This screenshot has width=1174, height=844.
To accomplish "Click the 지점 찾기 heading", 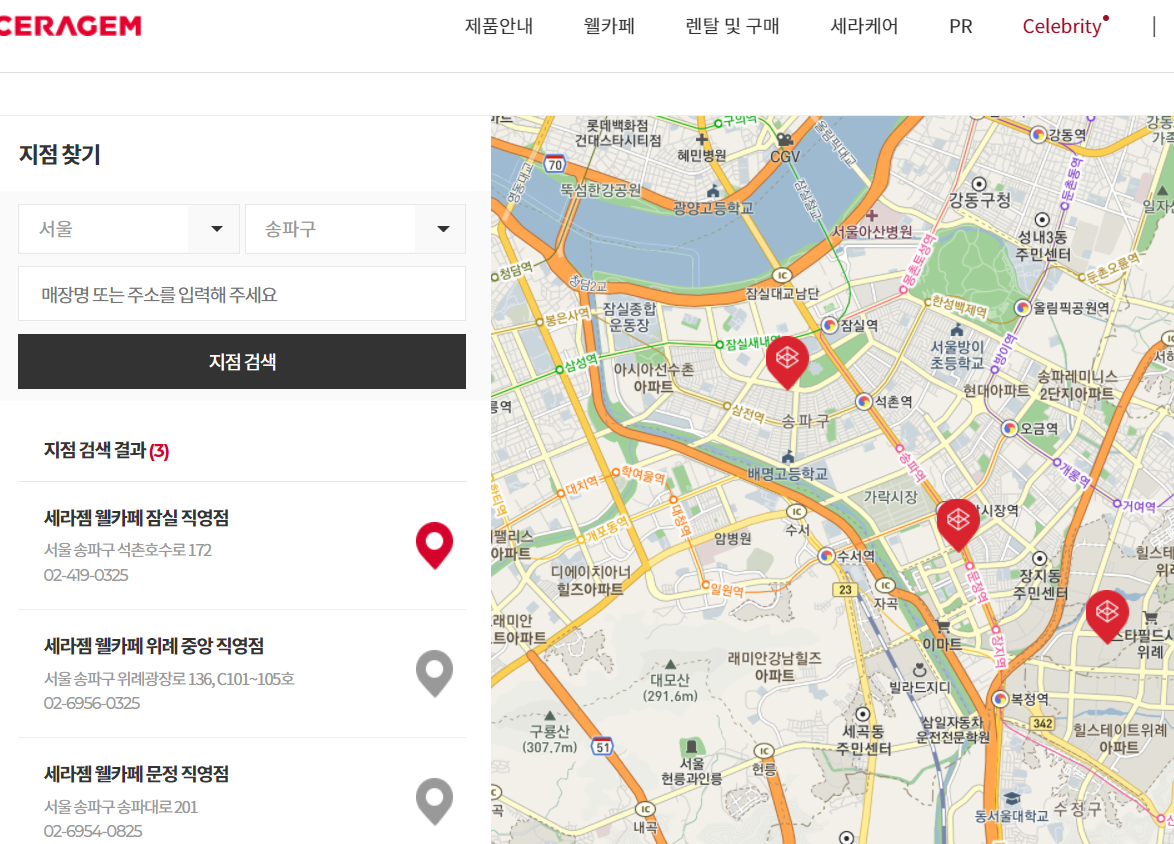I will [x=59, y=154].
